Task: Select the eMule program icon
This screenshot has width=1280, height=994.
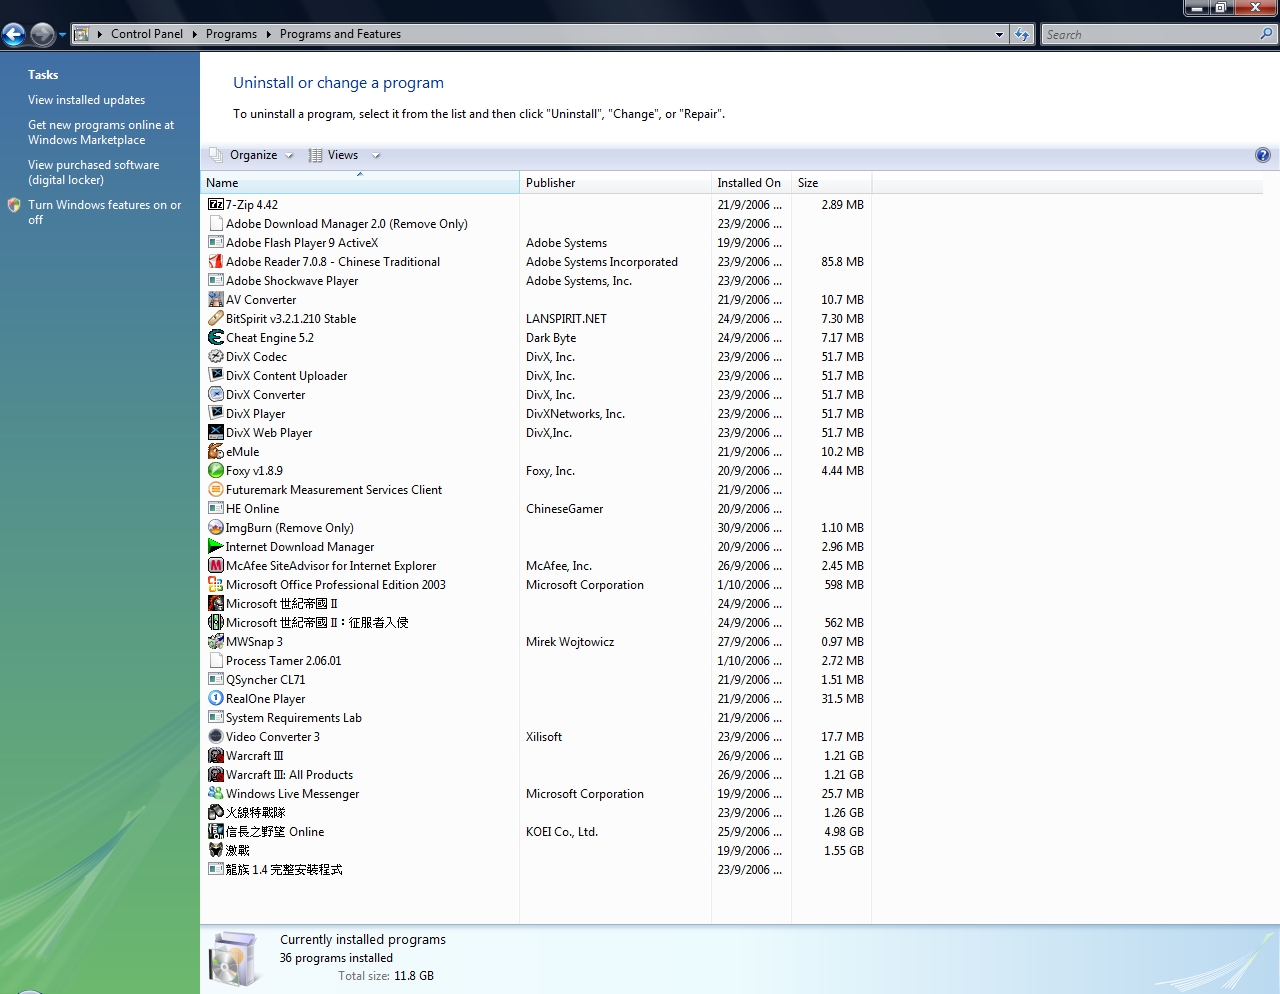Action: (215, 452)
